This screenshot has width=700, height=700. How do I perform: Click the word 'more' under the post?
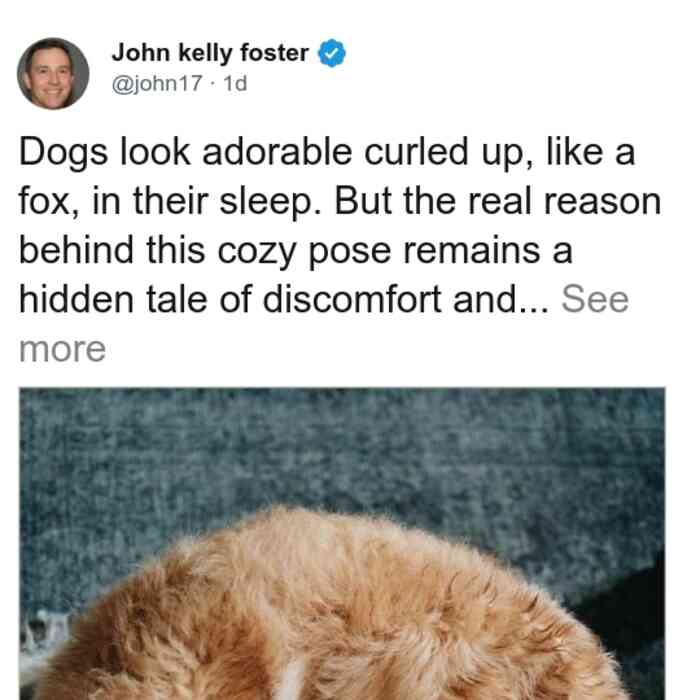tap(62, 349)
